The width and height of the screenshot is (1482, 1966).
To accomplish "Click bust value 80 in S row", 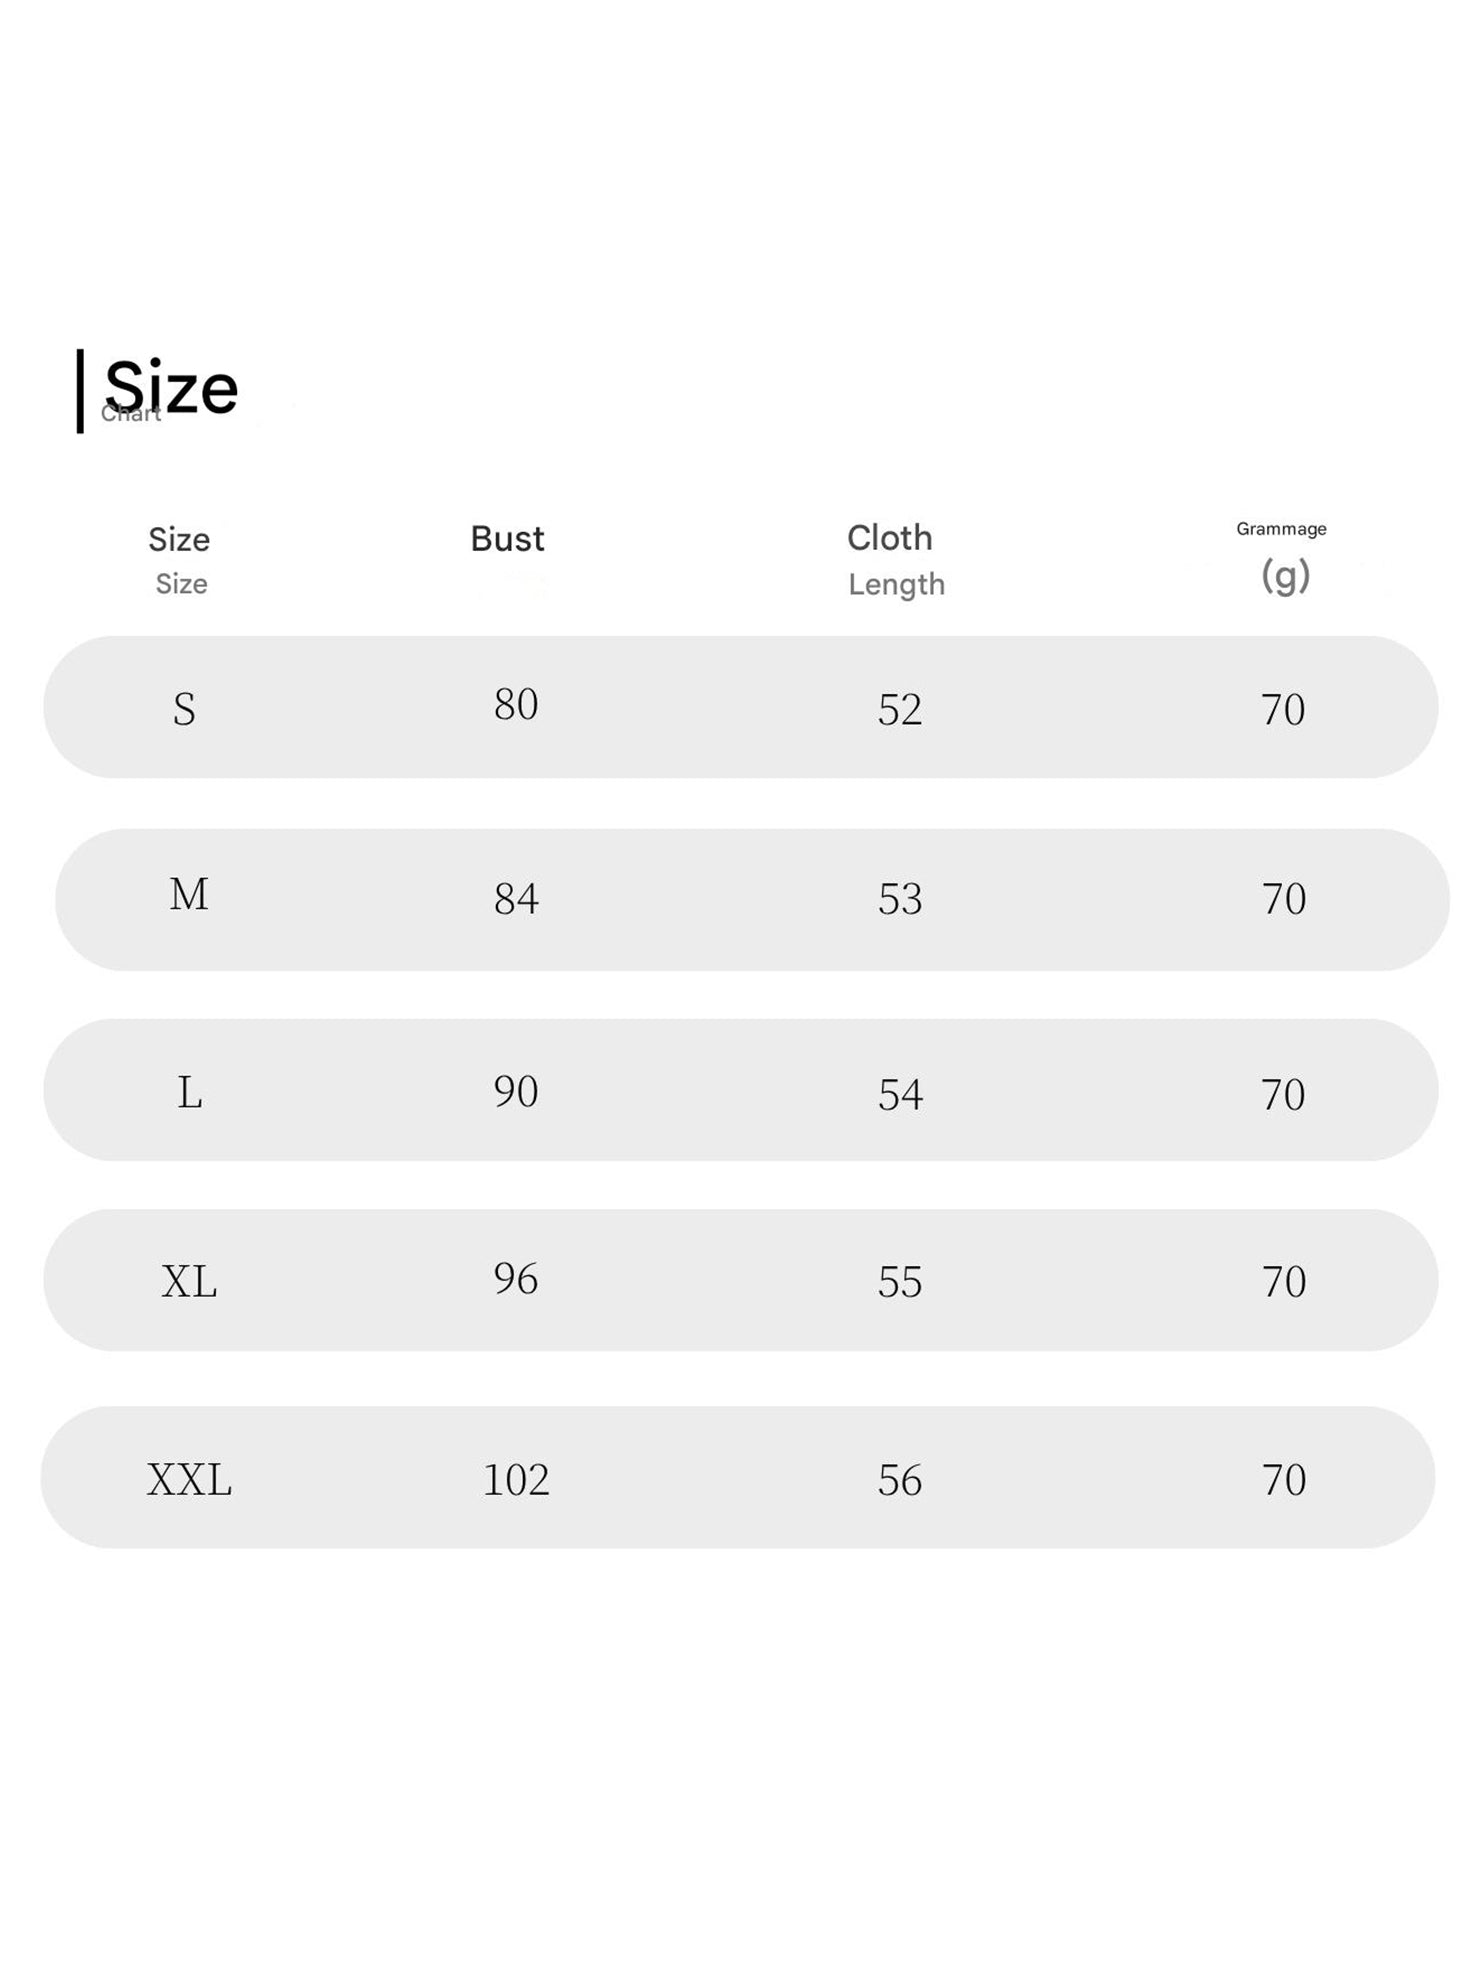I will coord(516,705).
